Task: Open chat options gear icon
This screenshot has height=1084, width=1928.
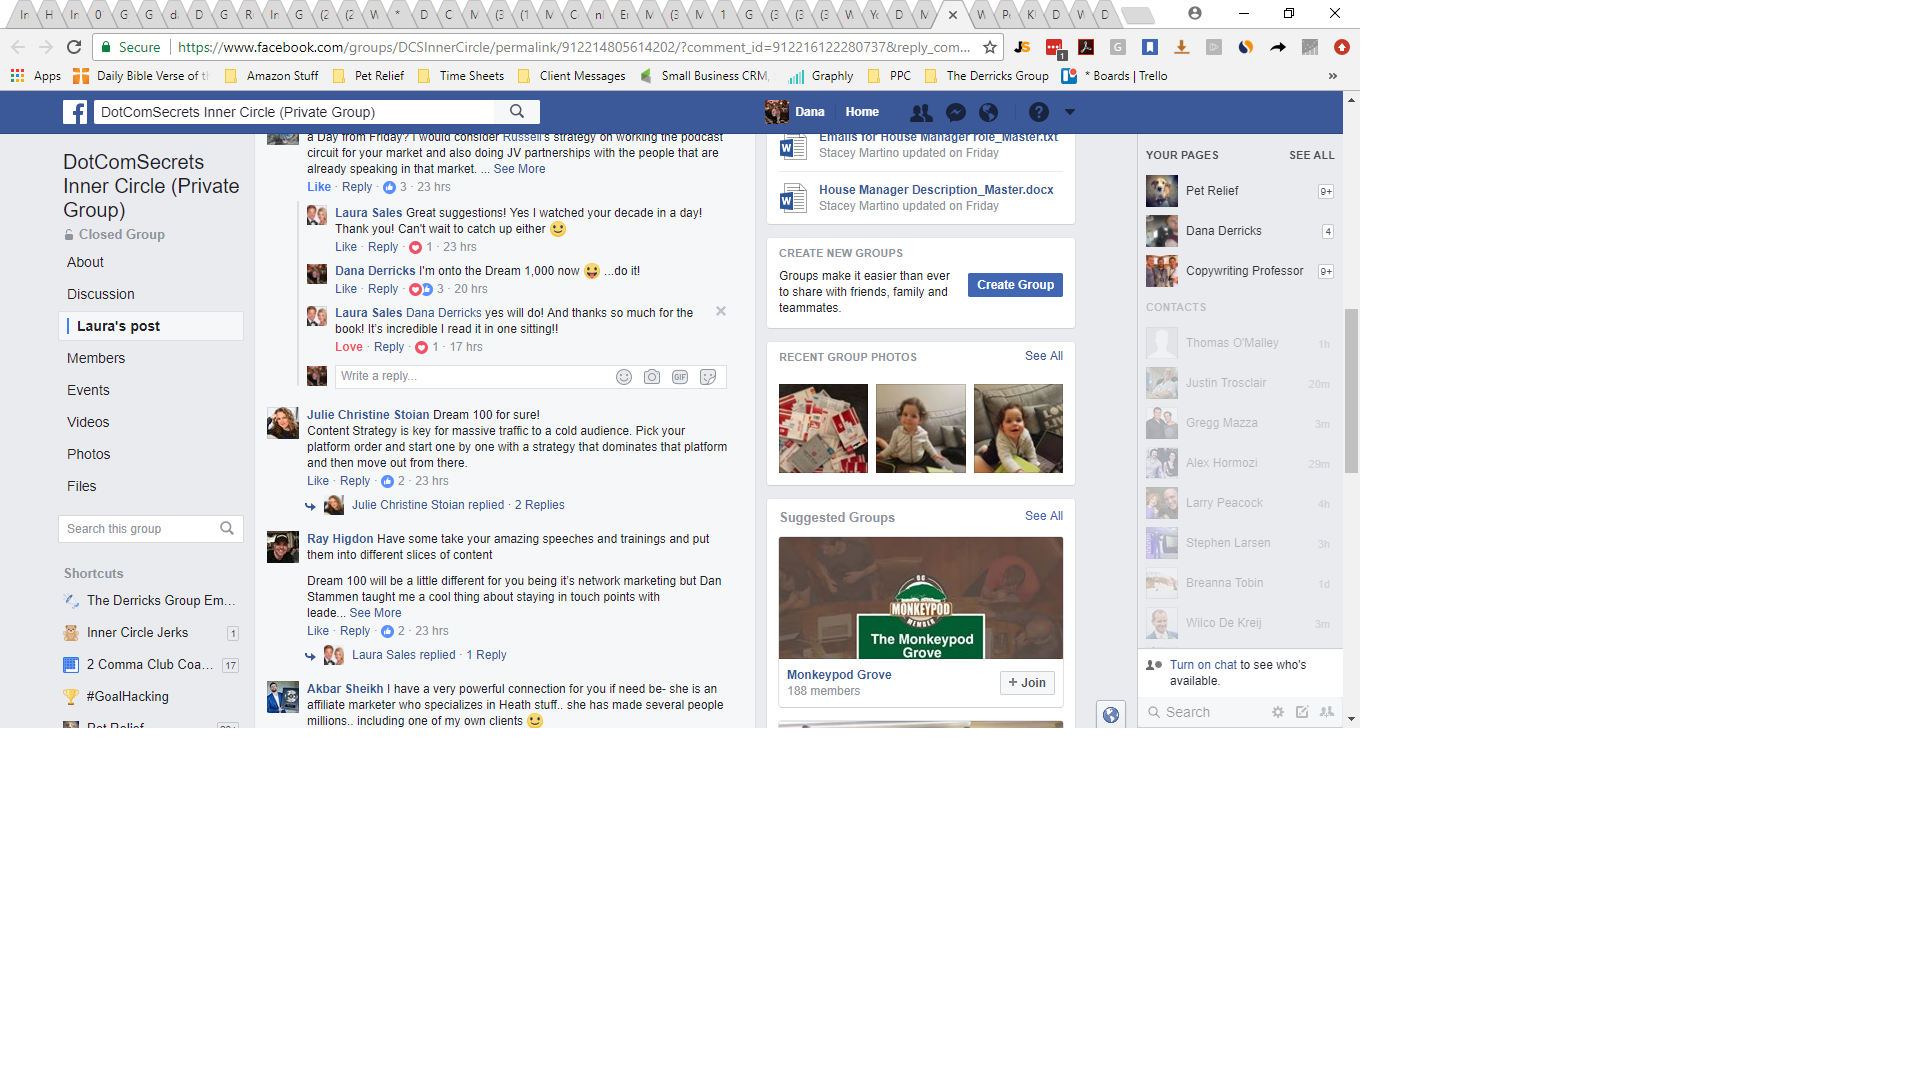Action: coord(1277,712)
